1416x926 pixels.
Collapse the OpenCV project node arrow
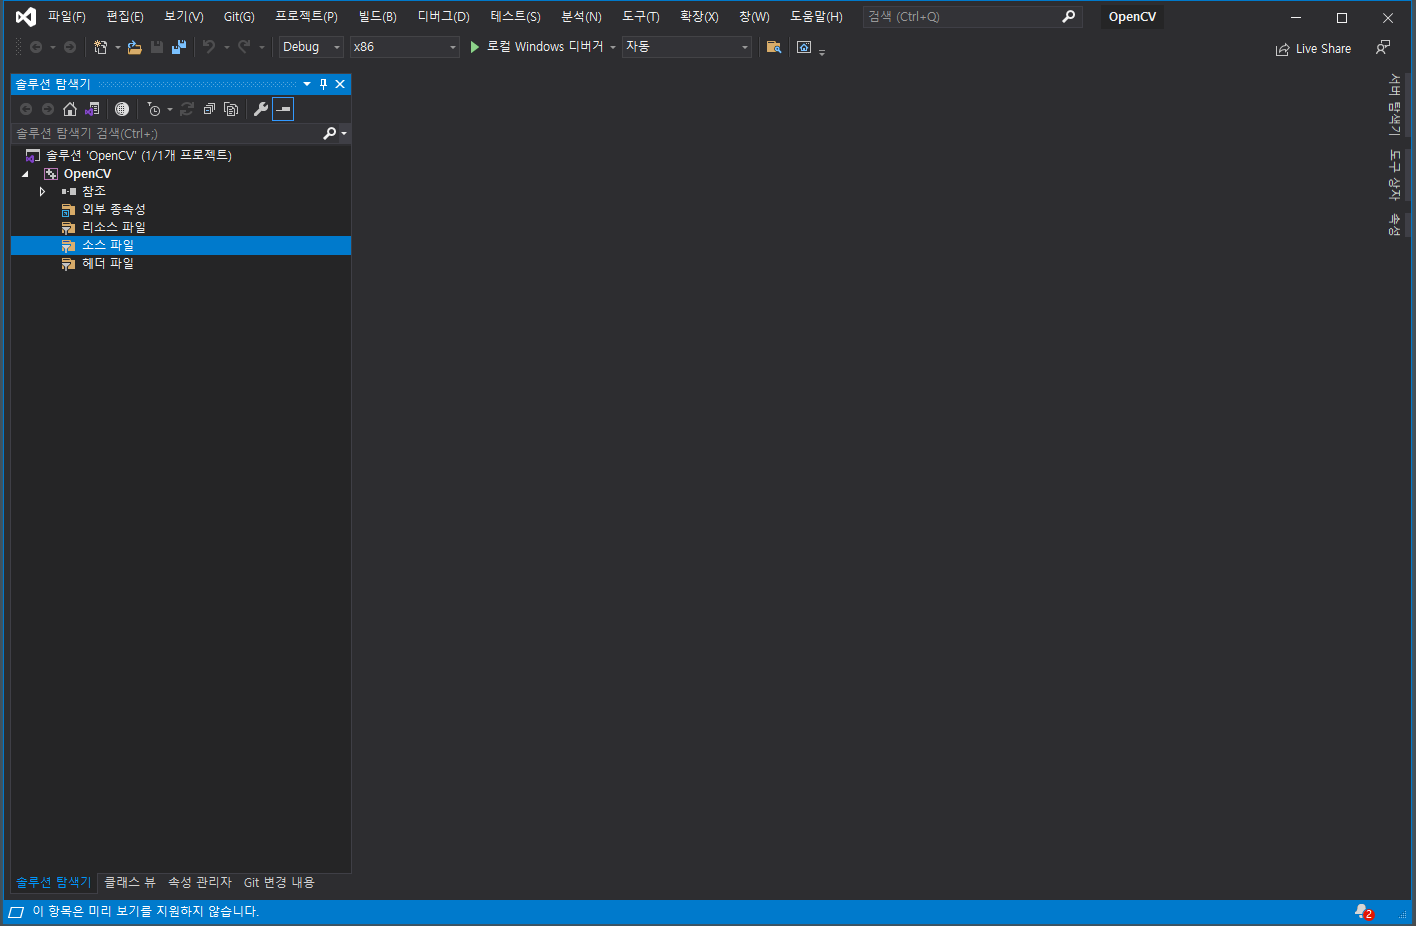[25, 174]
